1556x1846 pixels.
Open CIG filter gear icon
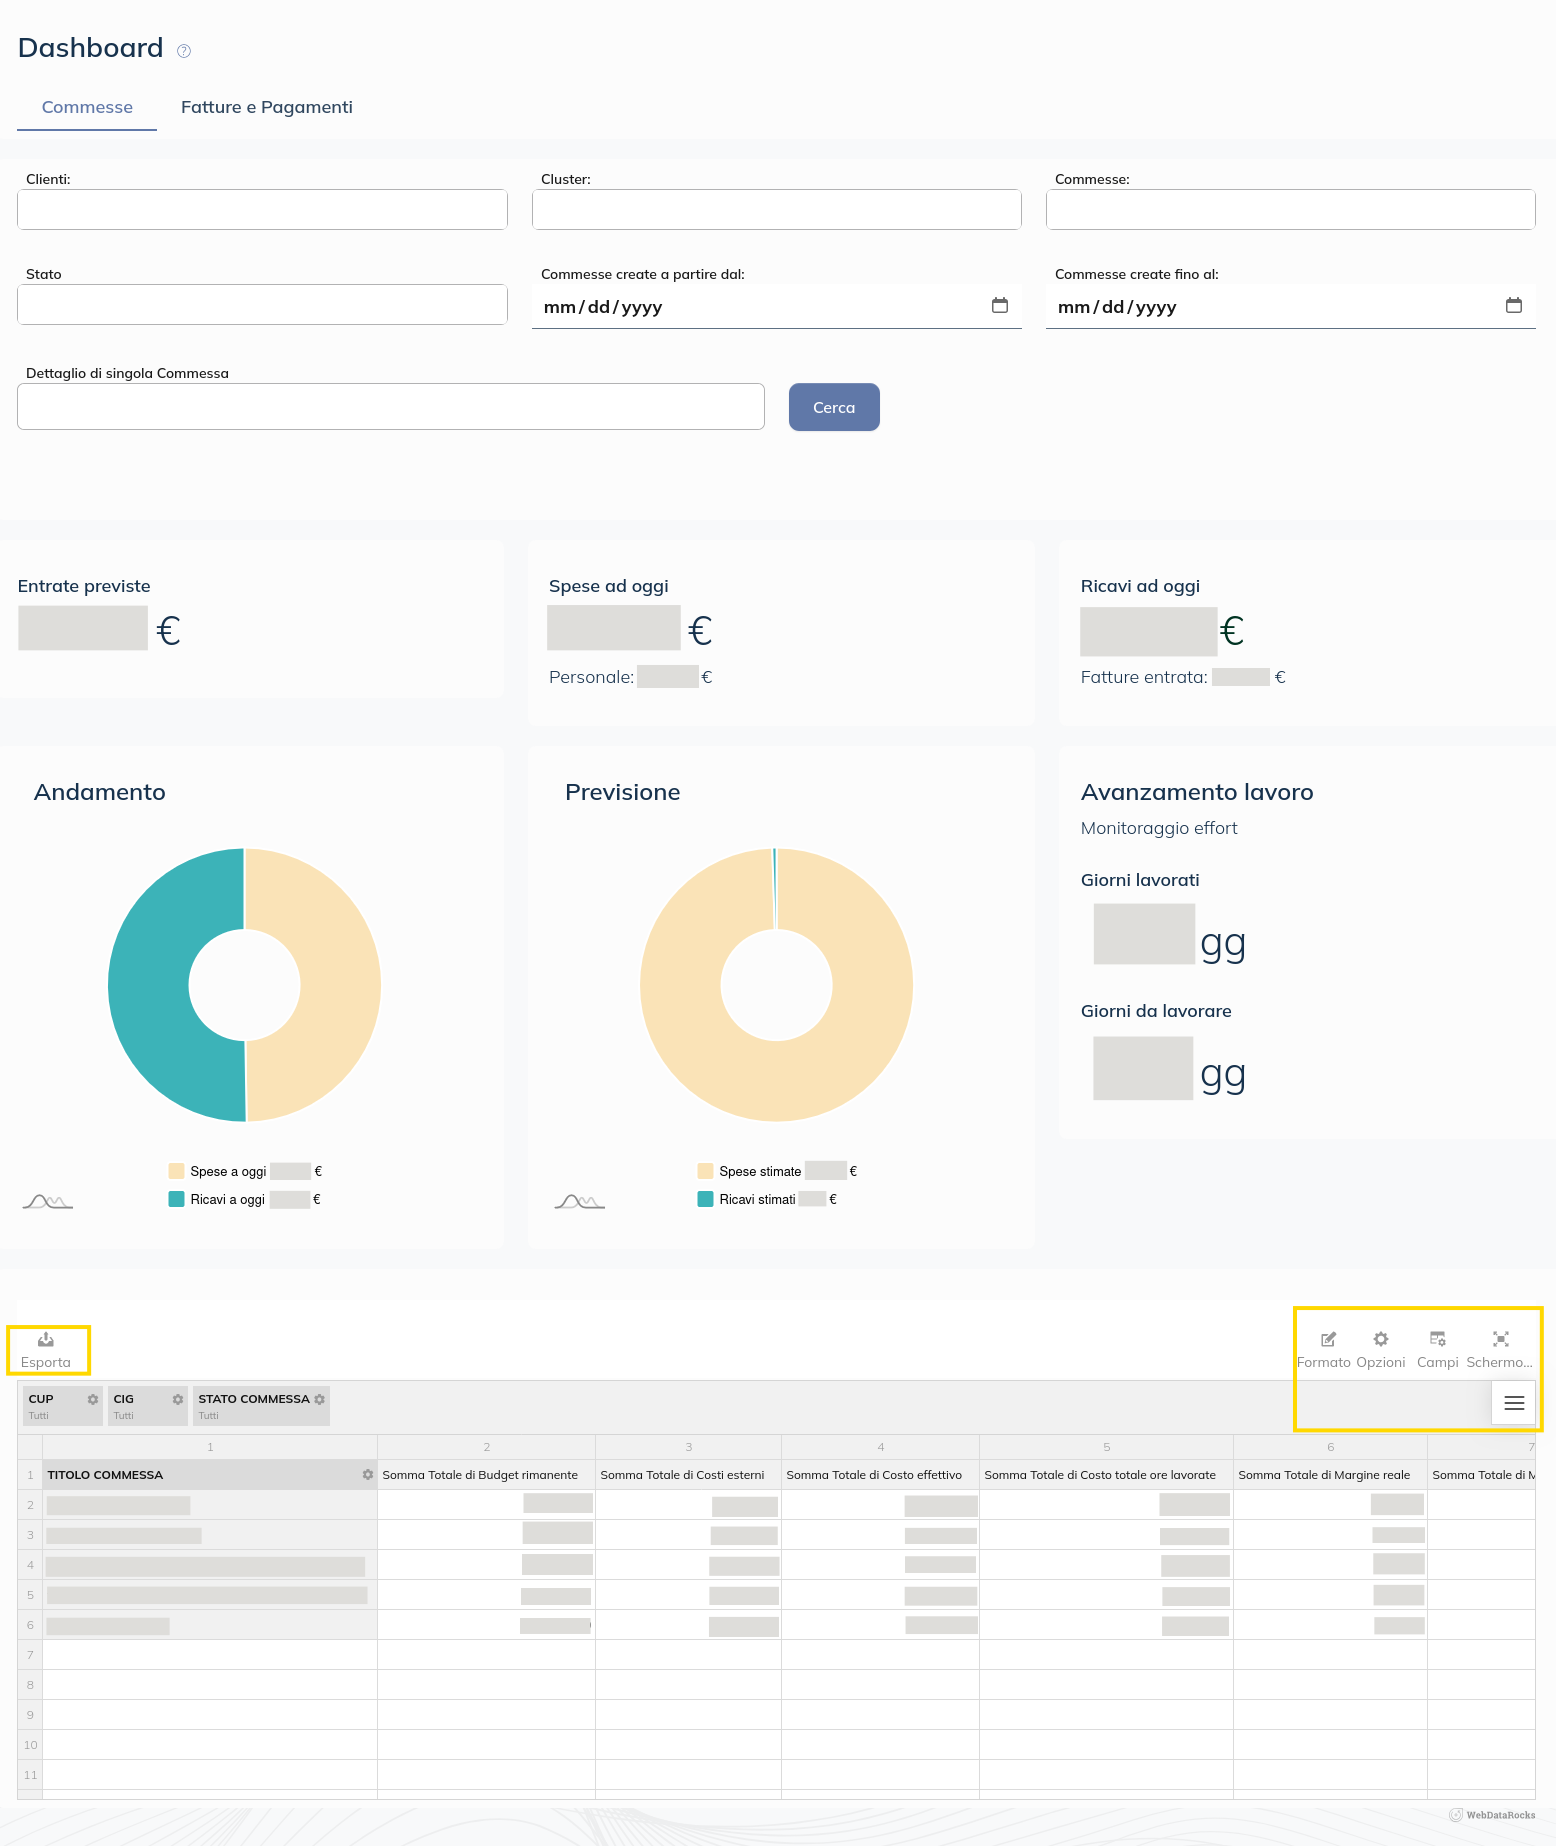[178, 1399]
